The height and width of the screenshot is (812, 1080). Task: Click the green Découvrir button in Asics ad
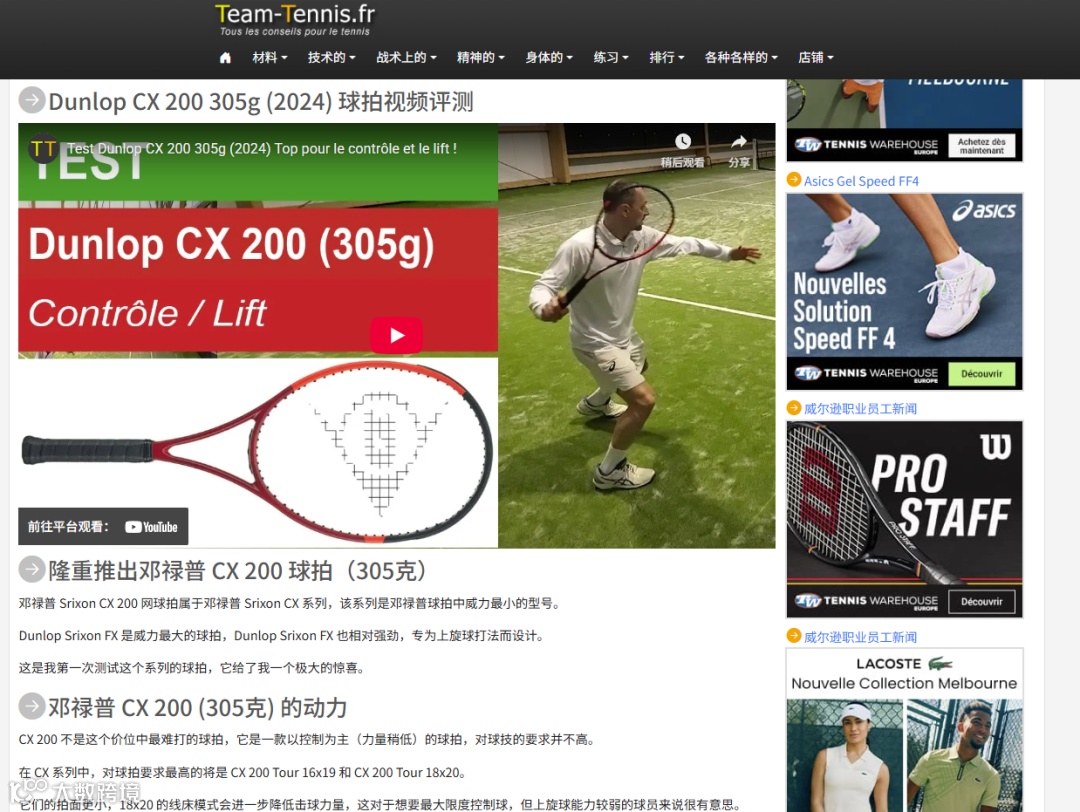[x=982, y=374]
